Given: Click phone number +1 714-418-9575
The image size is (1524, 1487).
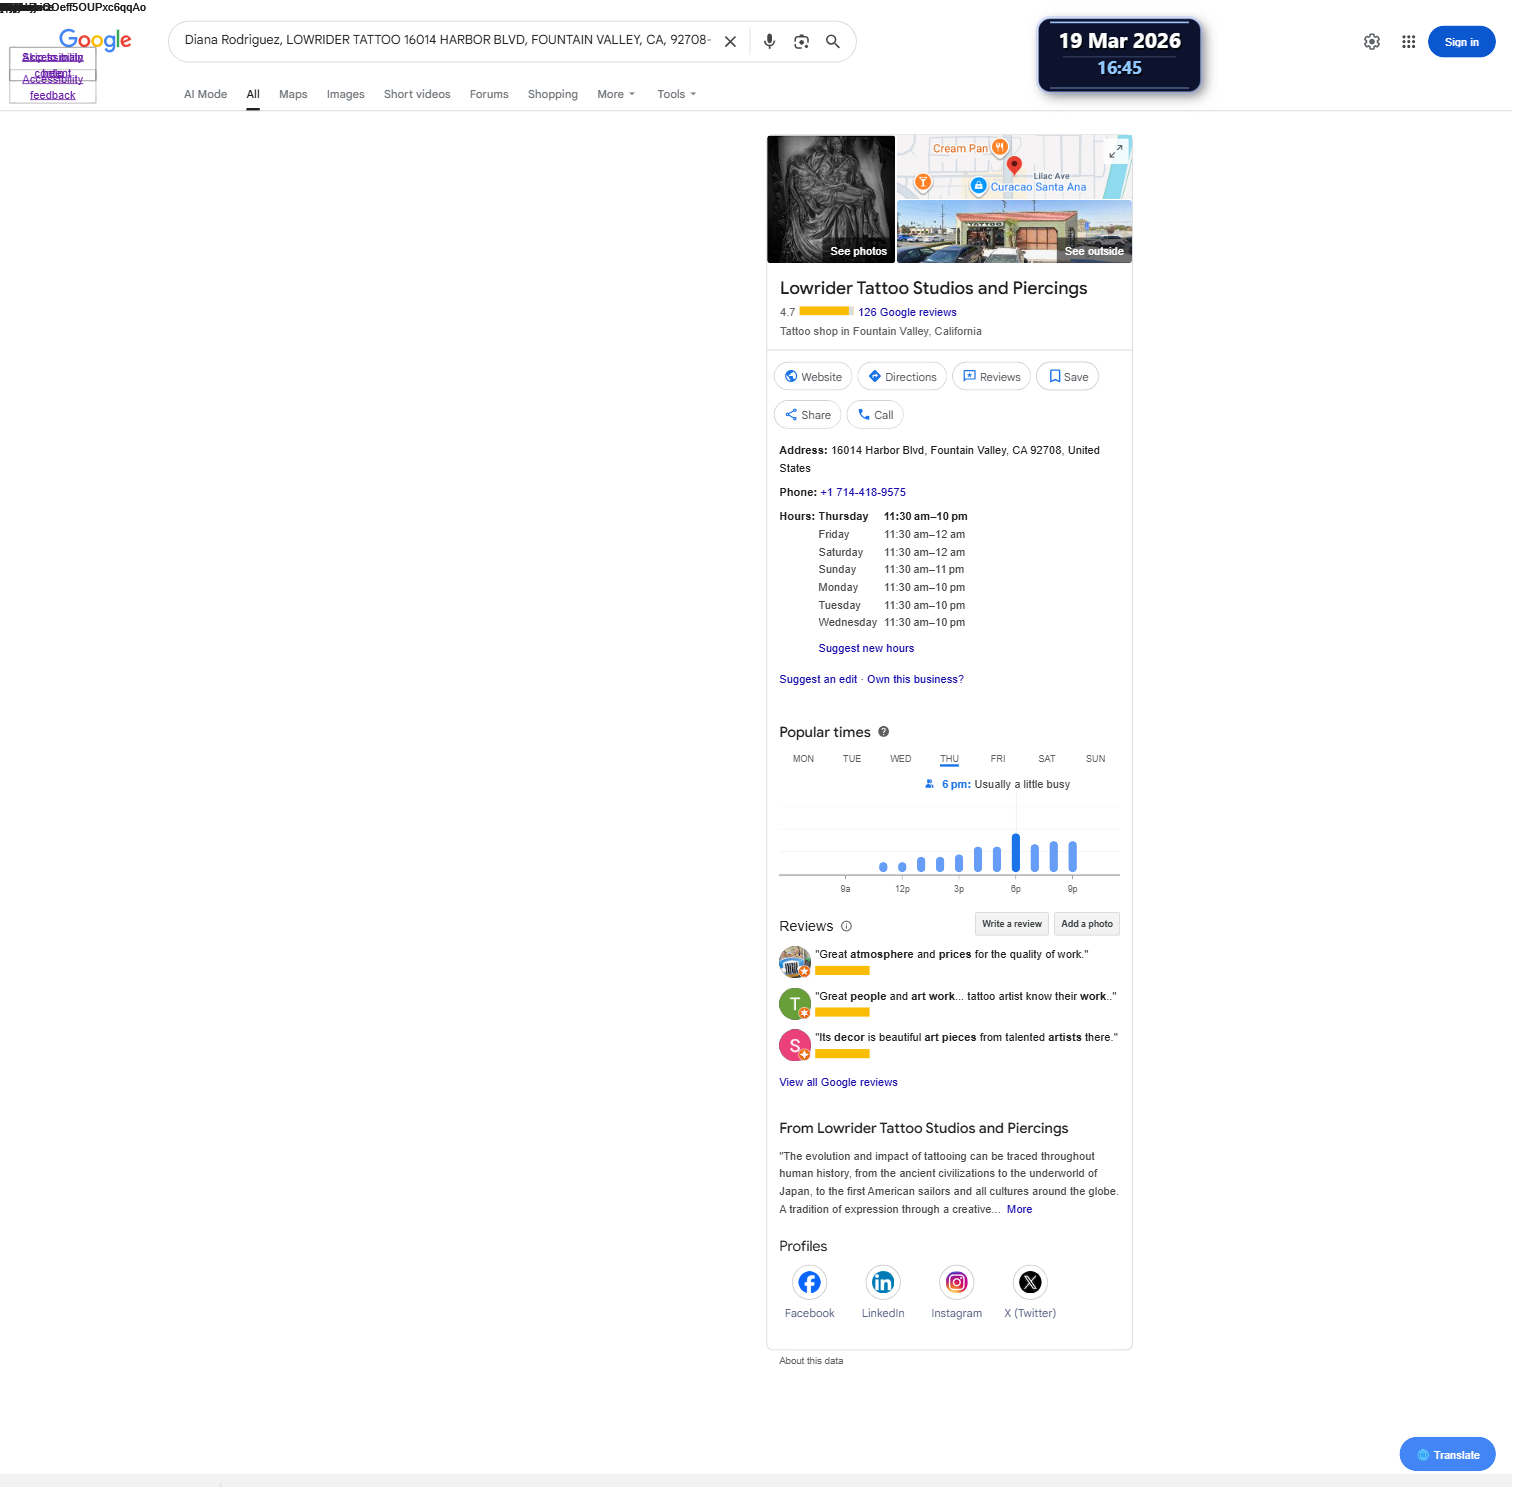Looking at the screenshot, I should click(x=863, y=492).
